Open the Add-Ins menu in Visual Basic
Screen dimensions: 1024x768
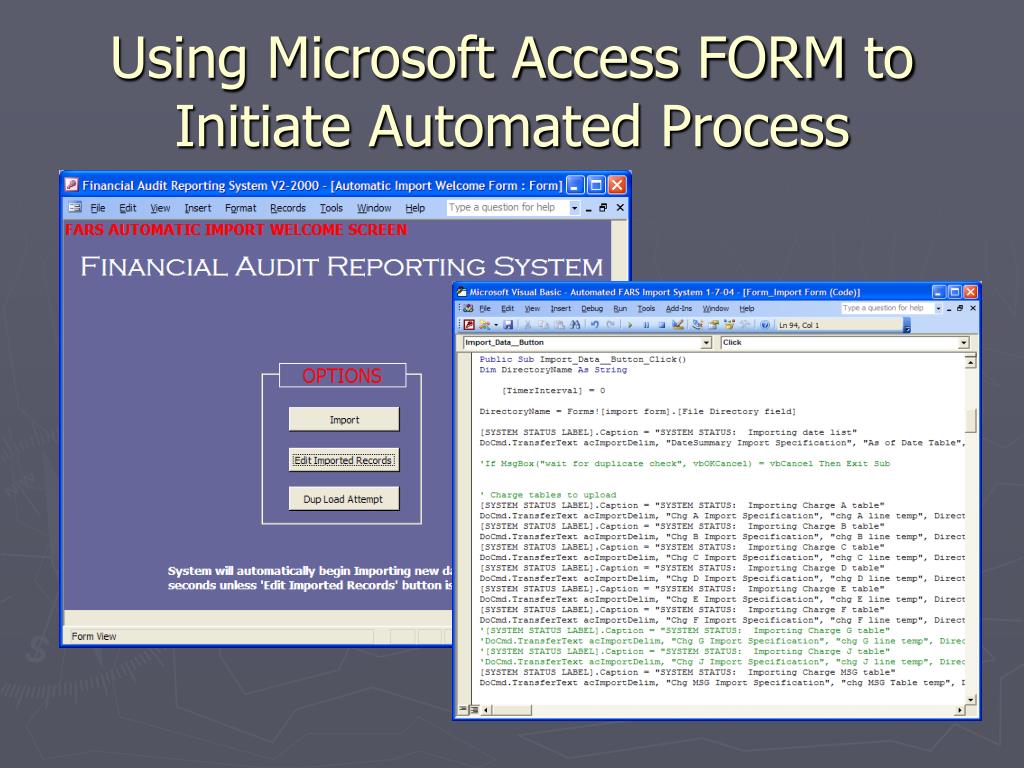click(x=679, y=308)
